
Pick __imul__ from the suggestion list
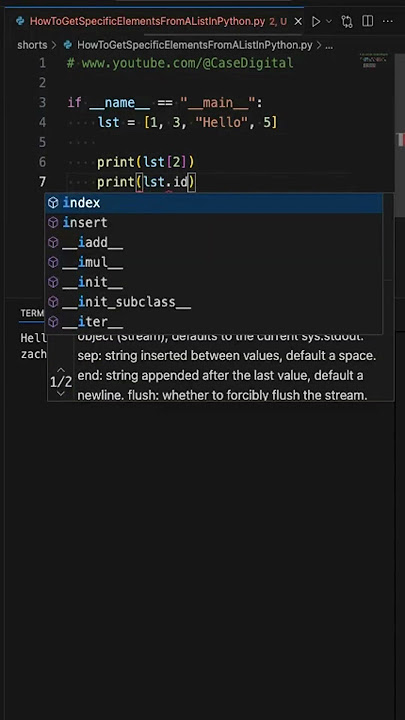tap(215, 262)
